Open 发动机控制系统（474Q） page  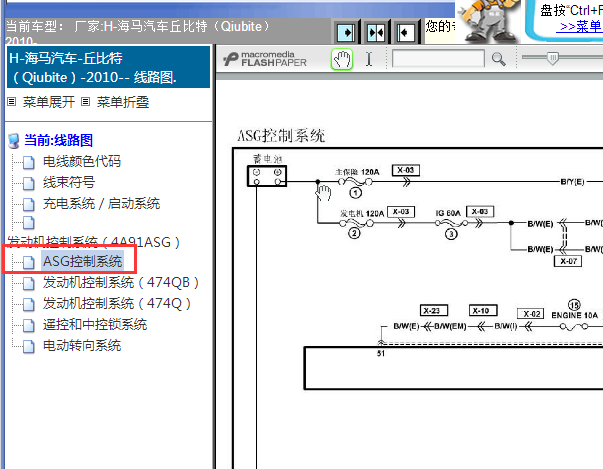(117, 304)
